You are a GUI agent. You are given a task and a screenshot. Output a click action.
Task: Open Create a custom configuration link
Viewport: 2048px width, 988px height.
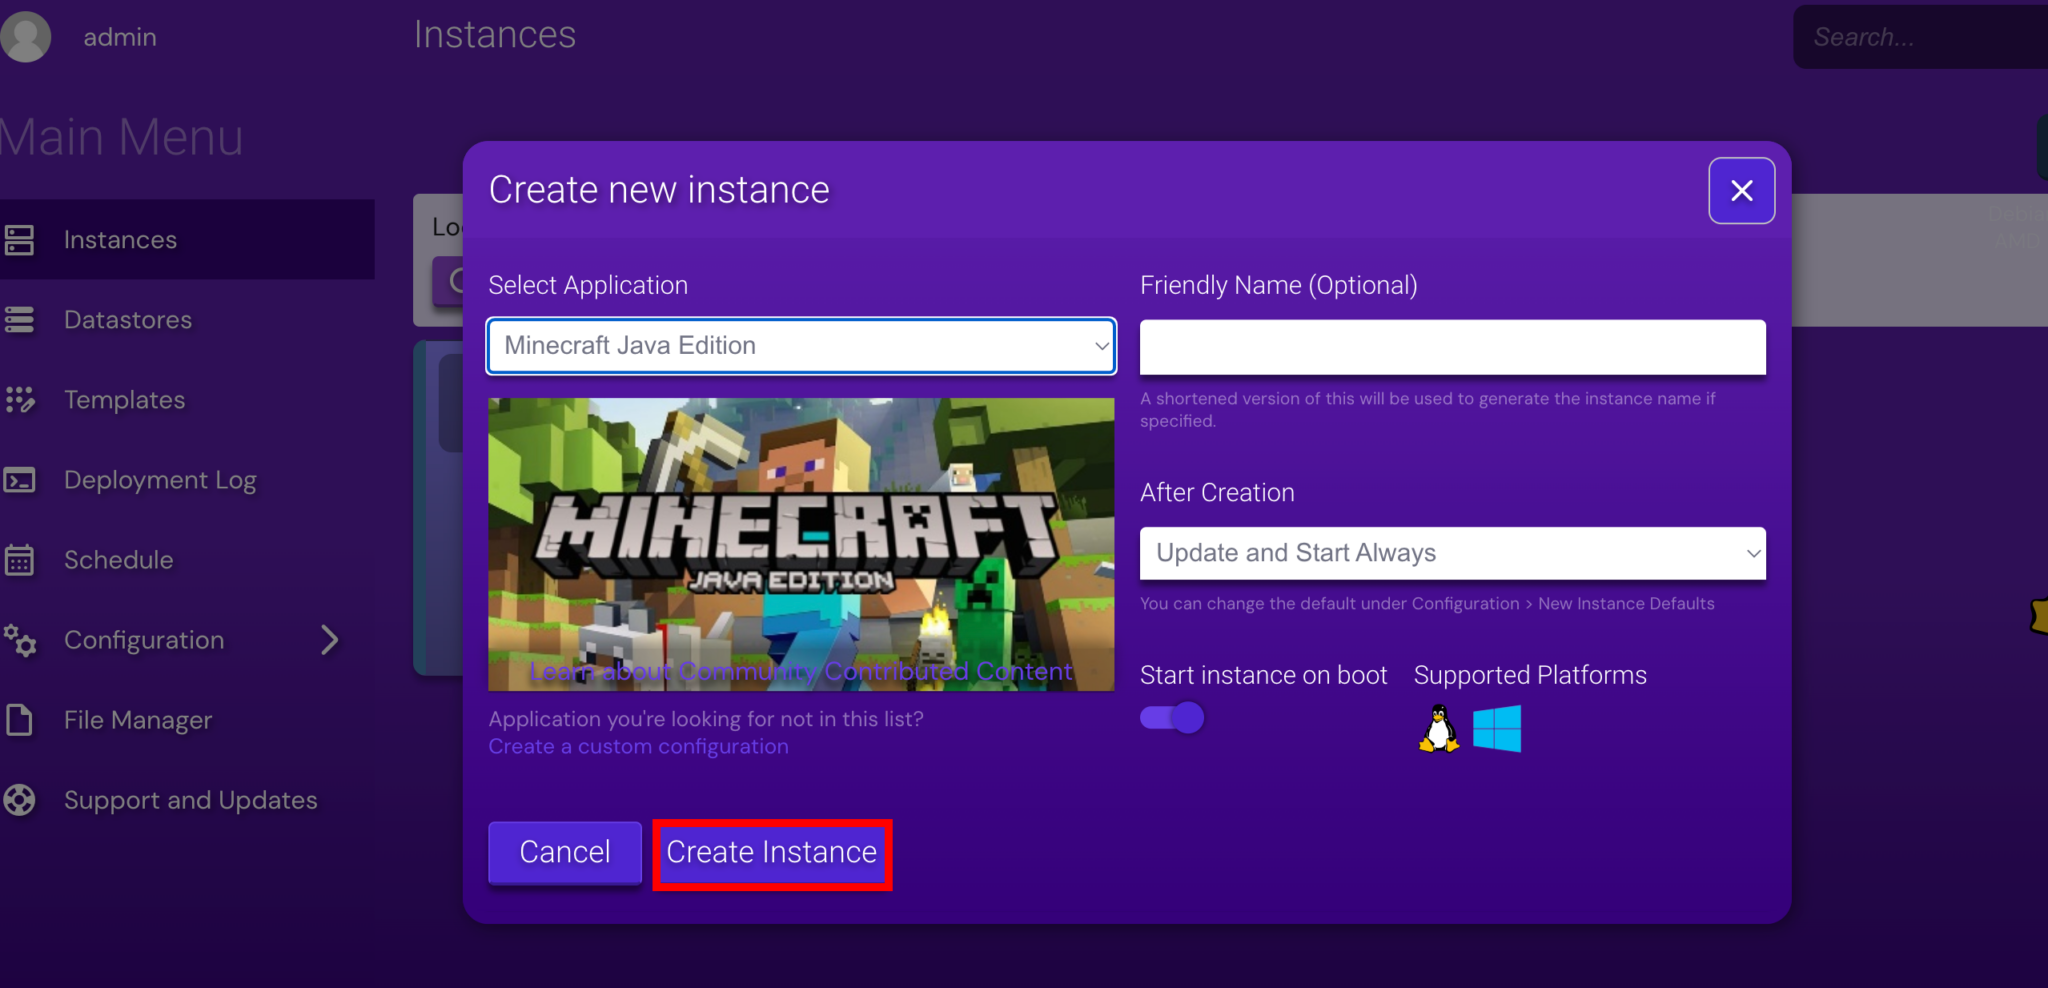tap(638, 746)
